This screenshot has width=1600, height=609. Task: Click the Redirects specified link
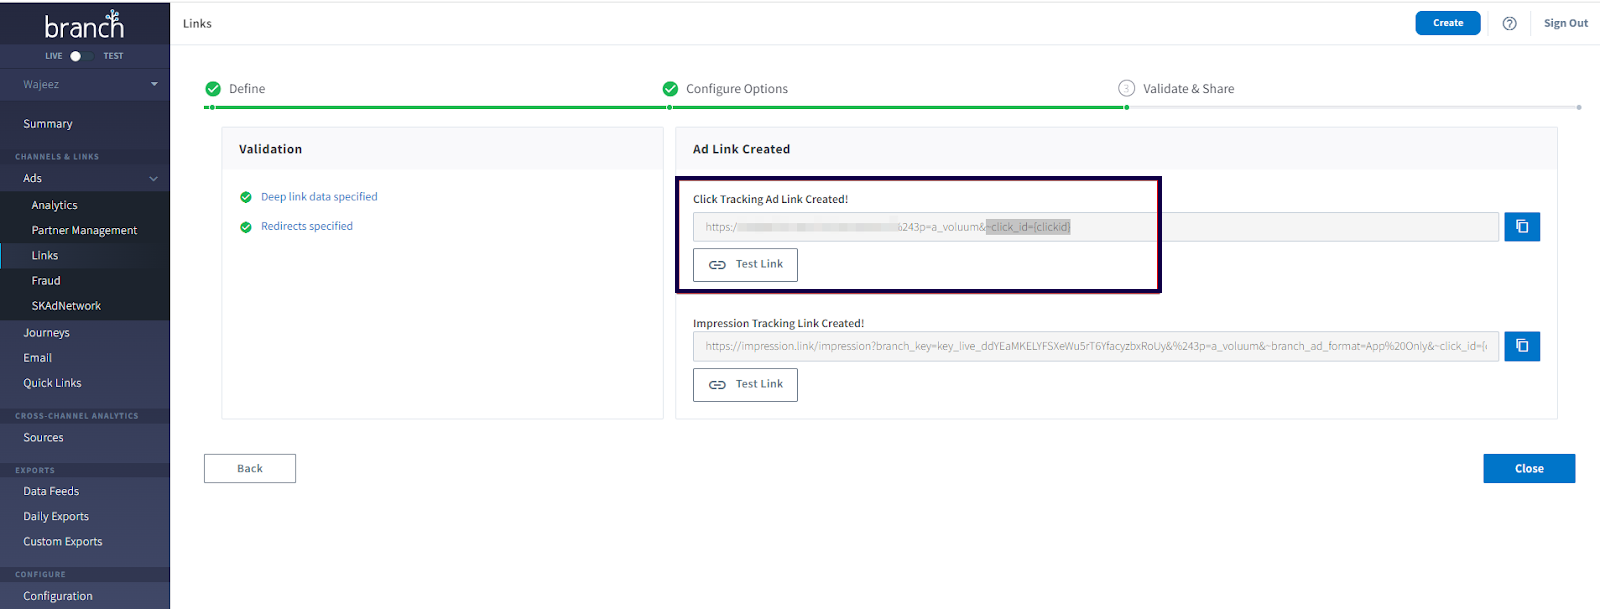click(306, 227)
